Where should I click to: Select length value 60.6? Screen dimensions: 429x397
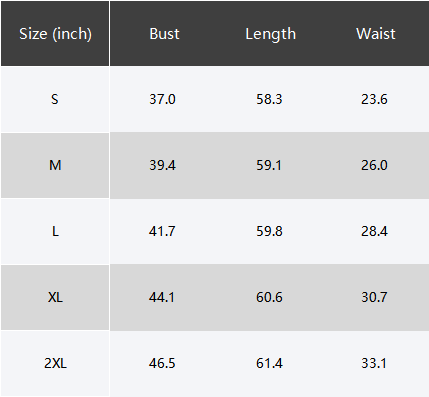[269, 297]
